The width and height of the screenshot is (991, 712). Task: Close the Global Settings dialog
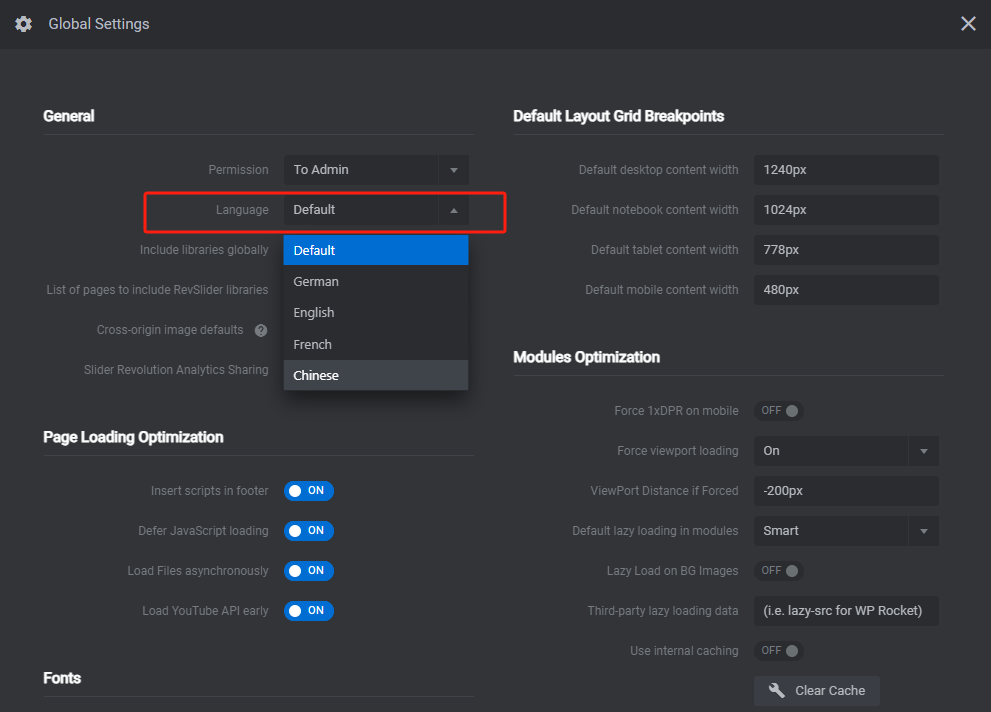click(968, 24)
